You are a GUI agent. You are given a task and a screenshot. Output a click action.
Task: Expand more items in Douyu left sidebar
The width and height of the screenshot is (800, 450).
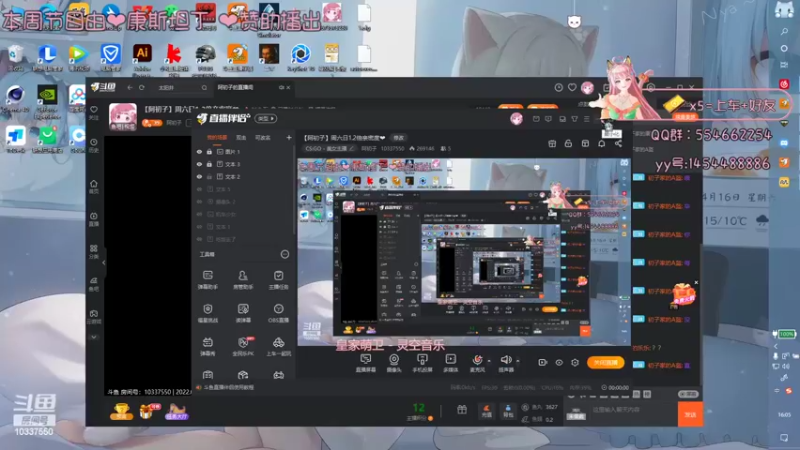coord(94,337)
